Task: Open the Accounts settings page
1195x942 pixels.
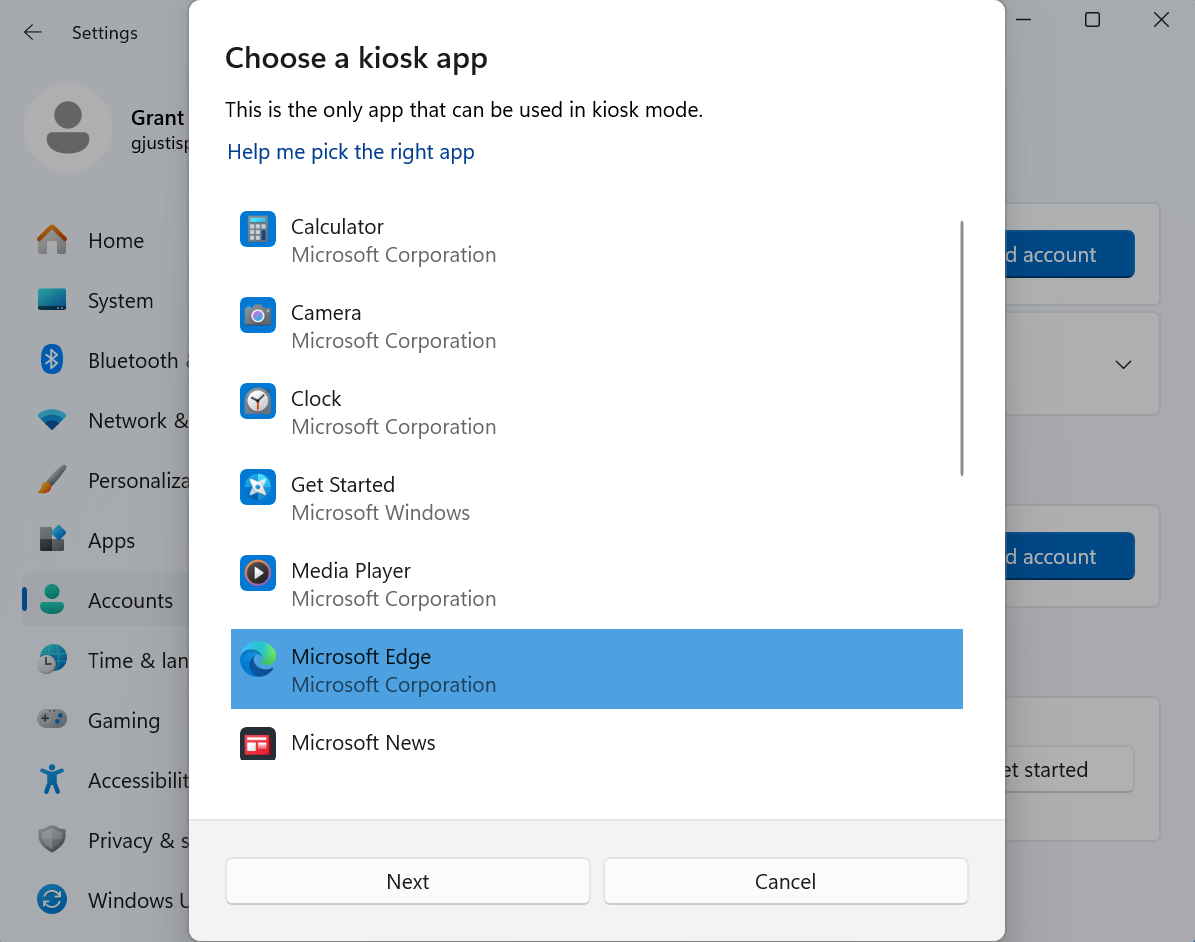Action: tap(107, 600)
